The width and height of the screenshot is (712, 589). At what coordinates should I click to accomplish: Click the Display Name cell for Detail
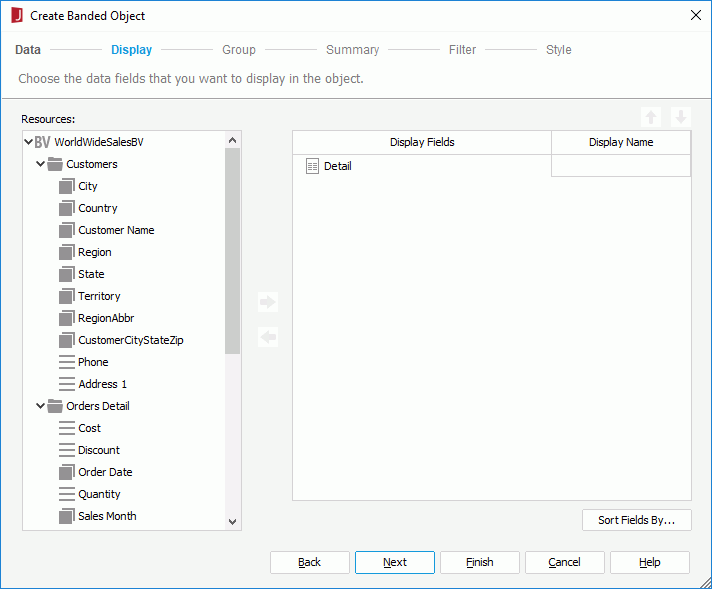(x=621, y=166)
